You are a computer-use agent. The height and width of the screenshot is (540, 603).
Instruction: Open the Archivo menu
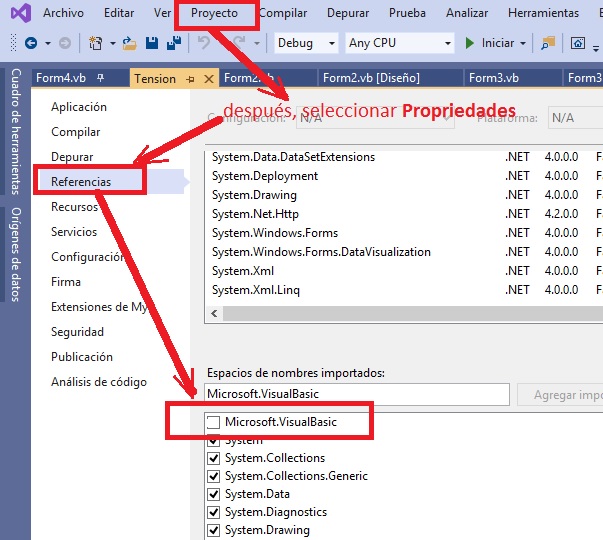(63, 13)
